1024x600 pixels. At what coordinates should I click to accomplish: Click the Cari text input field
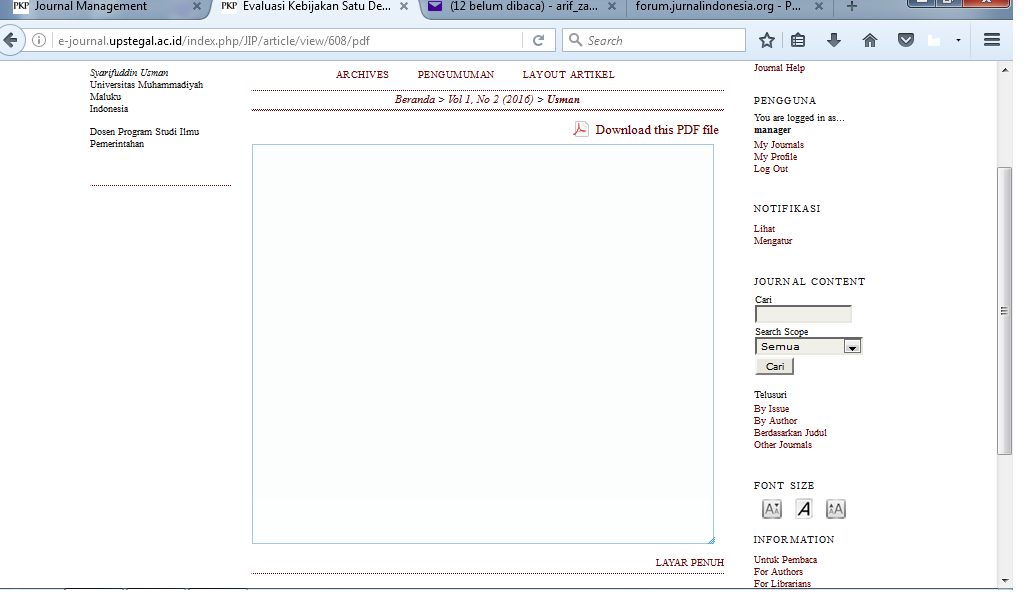(x=803, y=314)
